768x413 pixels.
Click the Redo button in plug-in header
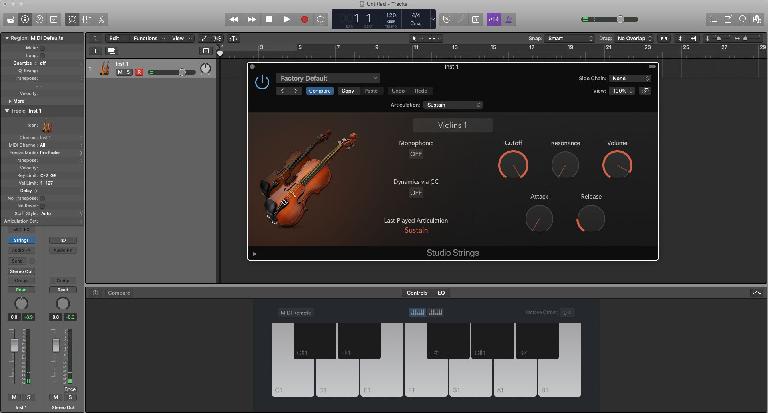click(x=421, y=91)
